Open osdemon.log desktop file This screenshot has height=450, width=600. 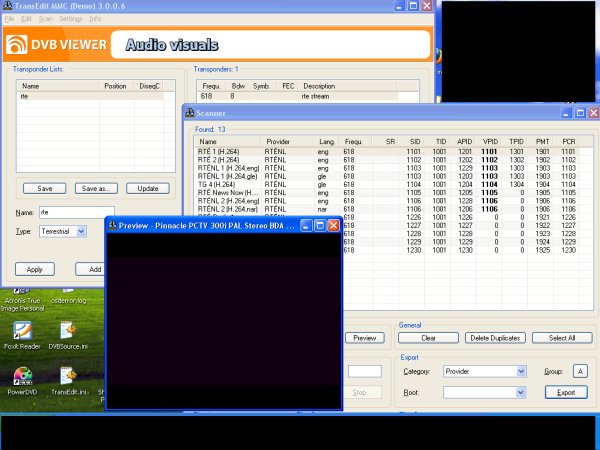pos(68,297)
